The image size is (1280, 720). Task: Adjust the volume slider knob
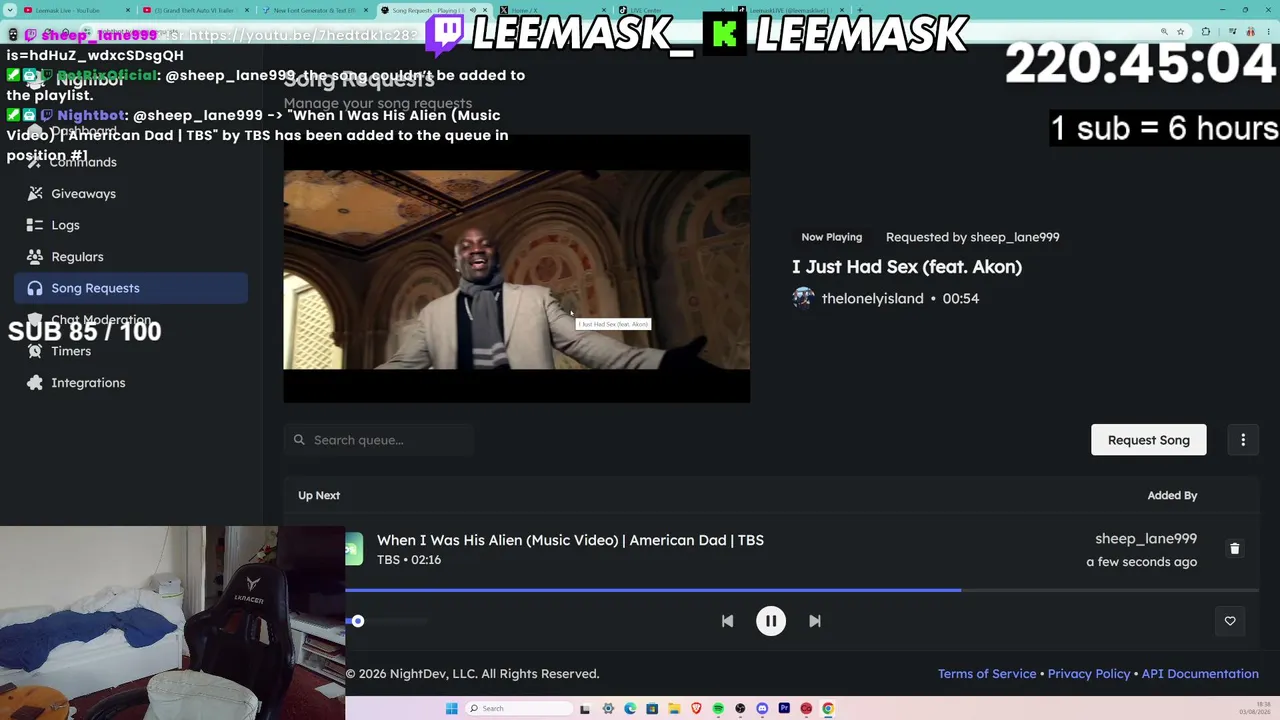tap(358, 621)
